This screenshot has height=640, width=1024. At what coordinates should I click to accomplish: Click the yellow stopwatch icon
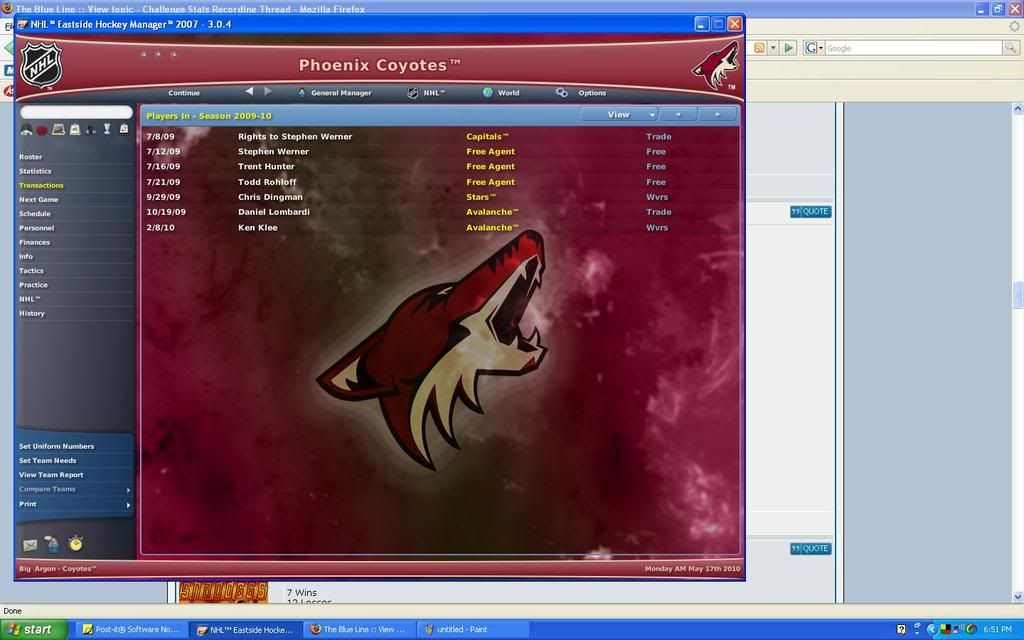click(76, 543)
